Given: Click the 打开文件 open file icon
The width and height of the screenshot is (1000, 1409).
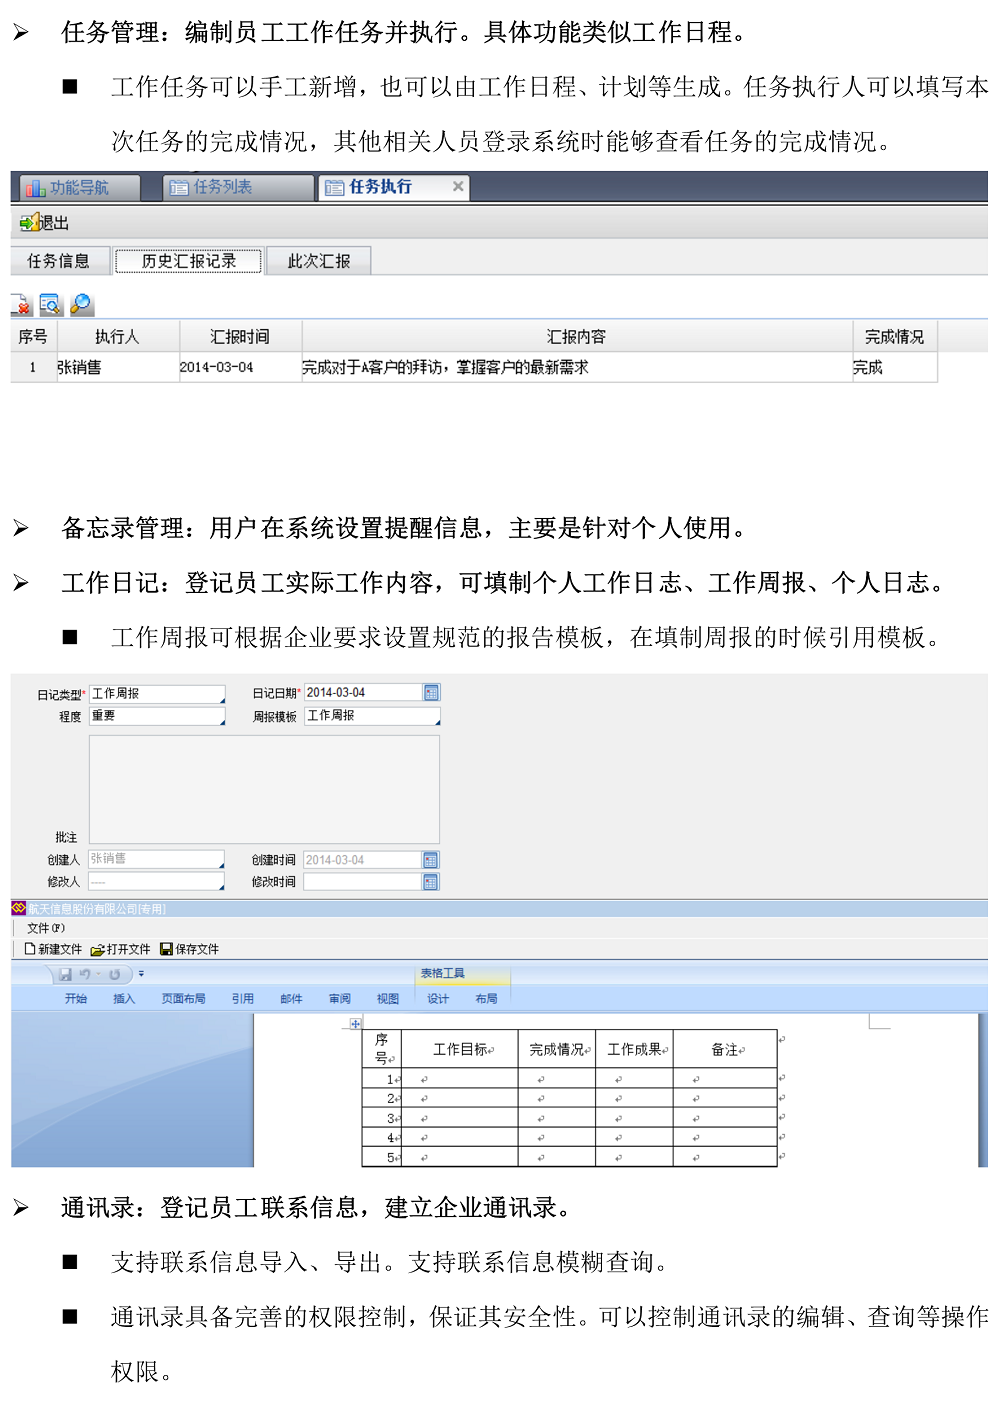Looking at the screenshot, I should click(97, 949).
